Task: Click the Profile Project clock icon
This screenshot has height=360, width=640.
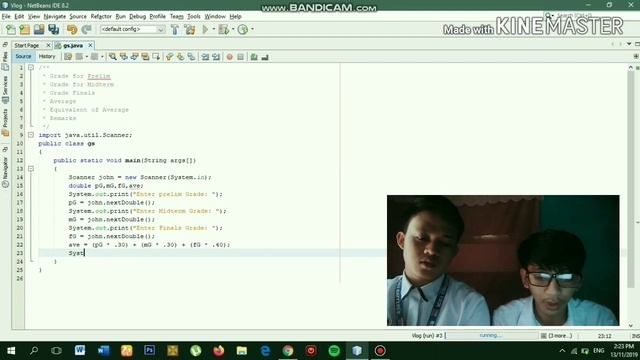Action: click(243, 29)
